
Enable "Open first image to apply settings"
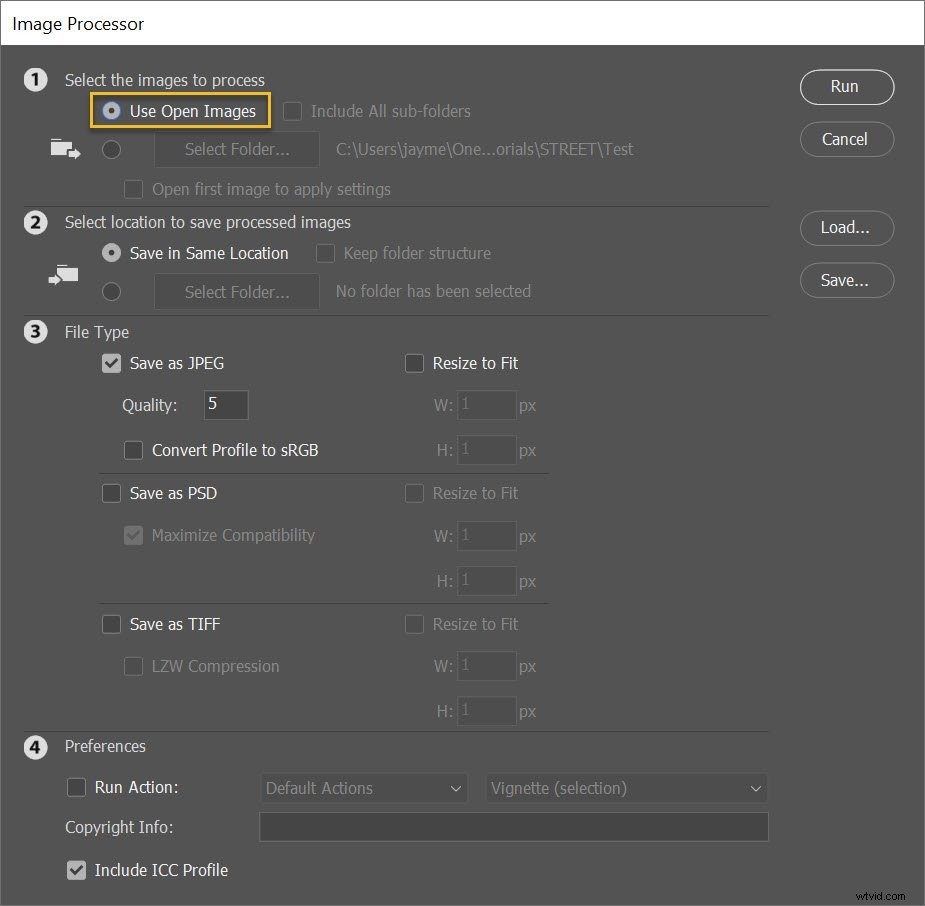coord(133,189)
